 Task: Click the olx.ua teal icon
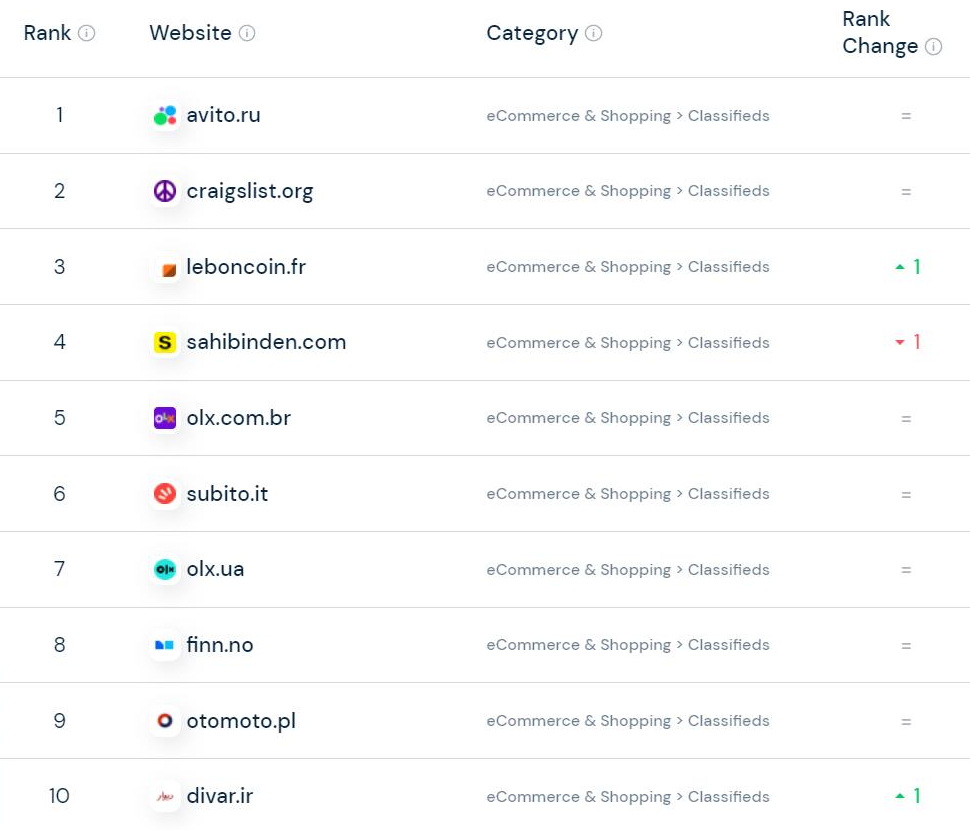click(165, 570)
